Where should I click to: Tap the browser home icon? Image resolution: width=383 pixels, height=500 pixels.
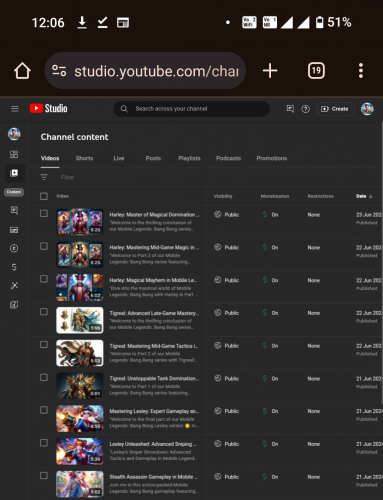22,71
